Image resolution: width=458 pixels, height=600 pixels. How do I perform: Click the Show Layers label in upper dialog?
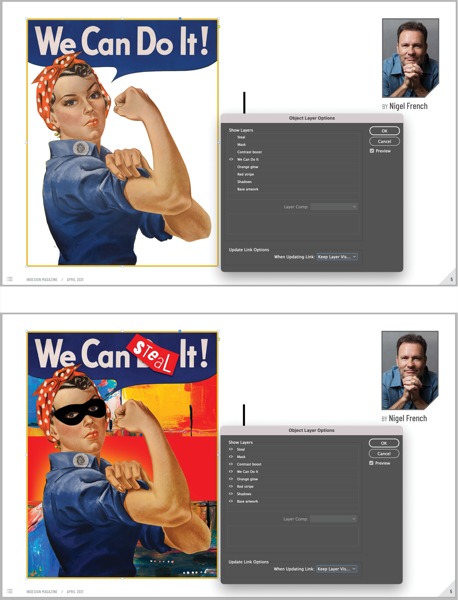click(x=241, y=130)
